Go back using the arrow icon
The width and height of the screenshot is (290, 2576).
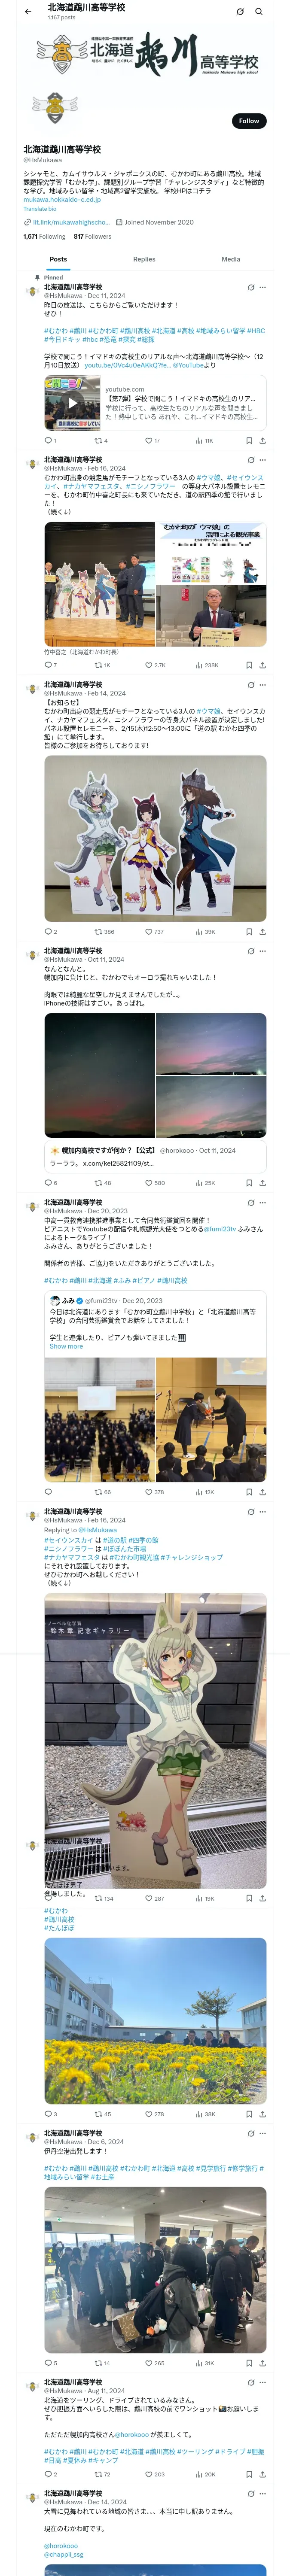28,12
